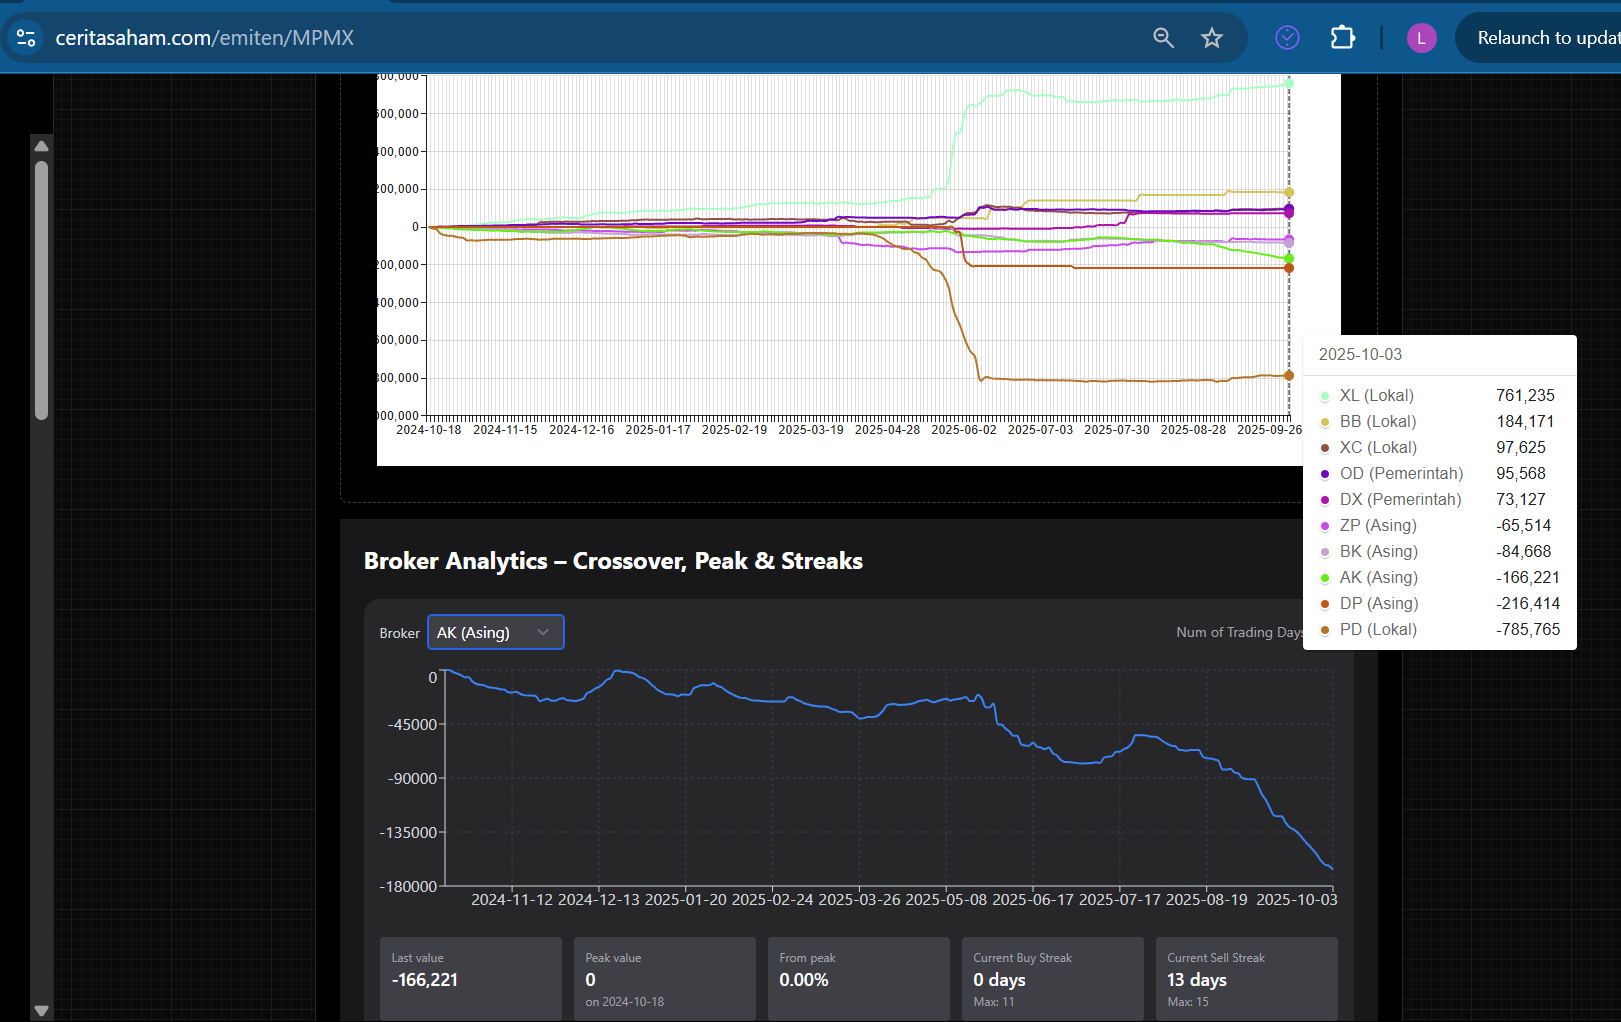Click the zoom magnifier icon in address bar

[1163, 38]
